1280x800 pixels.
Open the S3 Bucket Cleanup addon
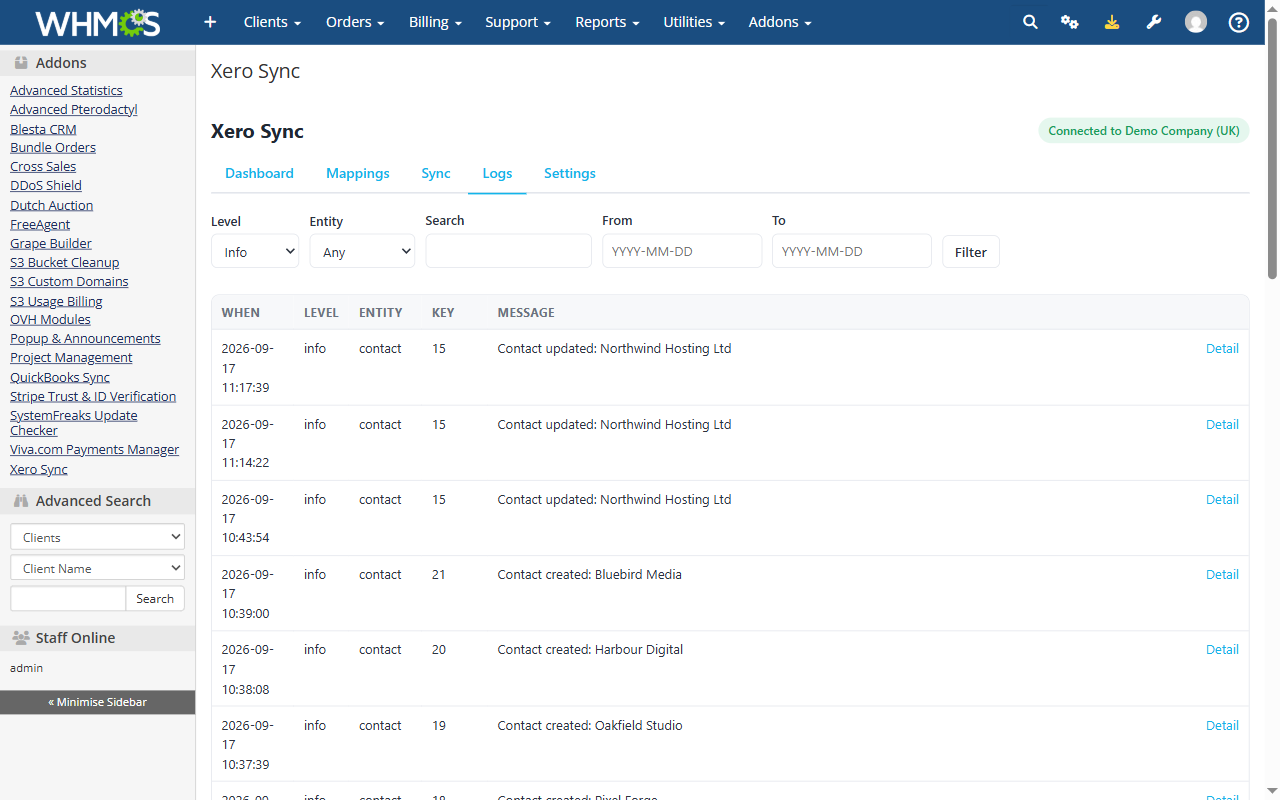pyautogui.click(x=65, y=262)
